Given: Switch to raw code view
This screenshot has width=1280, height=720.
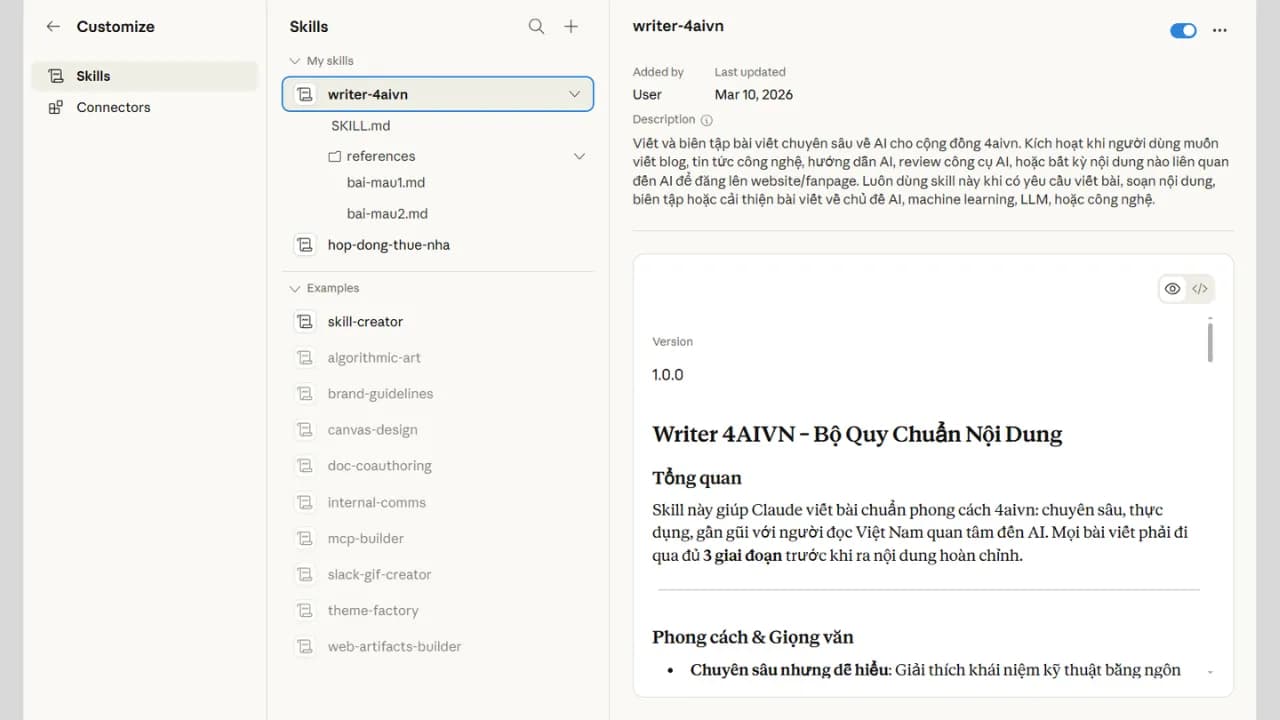Looking at the screenshot, I should [x=1200, y=289].
